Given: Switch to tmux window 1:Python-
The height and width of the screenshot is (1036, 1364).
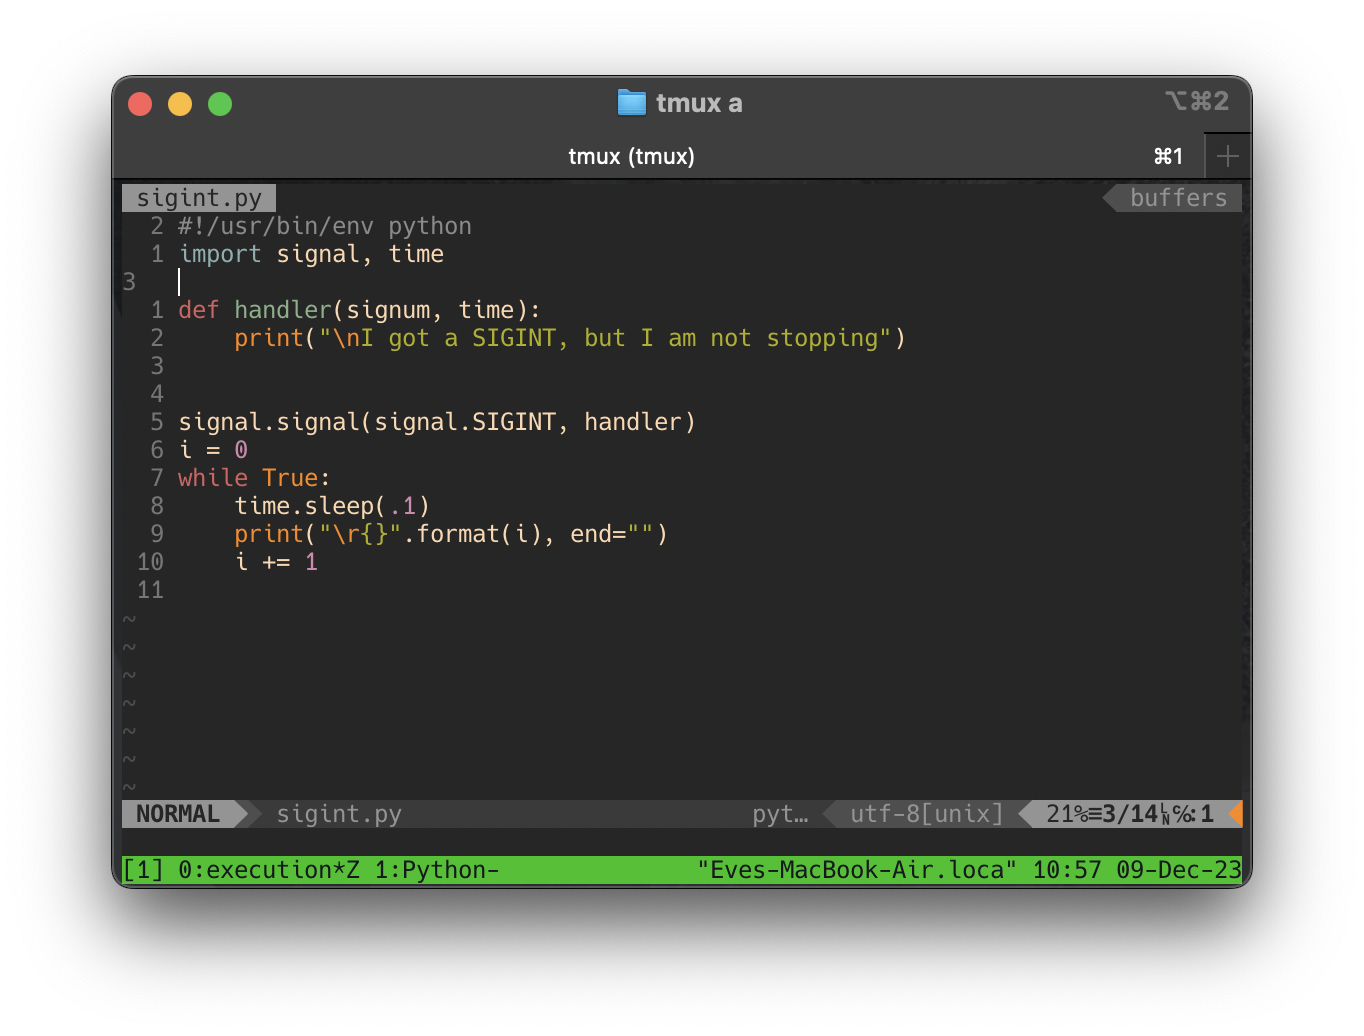Looking at the screenshot, I should point(436,870).
